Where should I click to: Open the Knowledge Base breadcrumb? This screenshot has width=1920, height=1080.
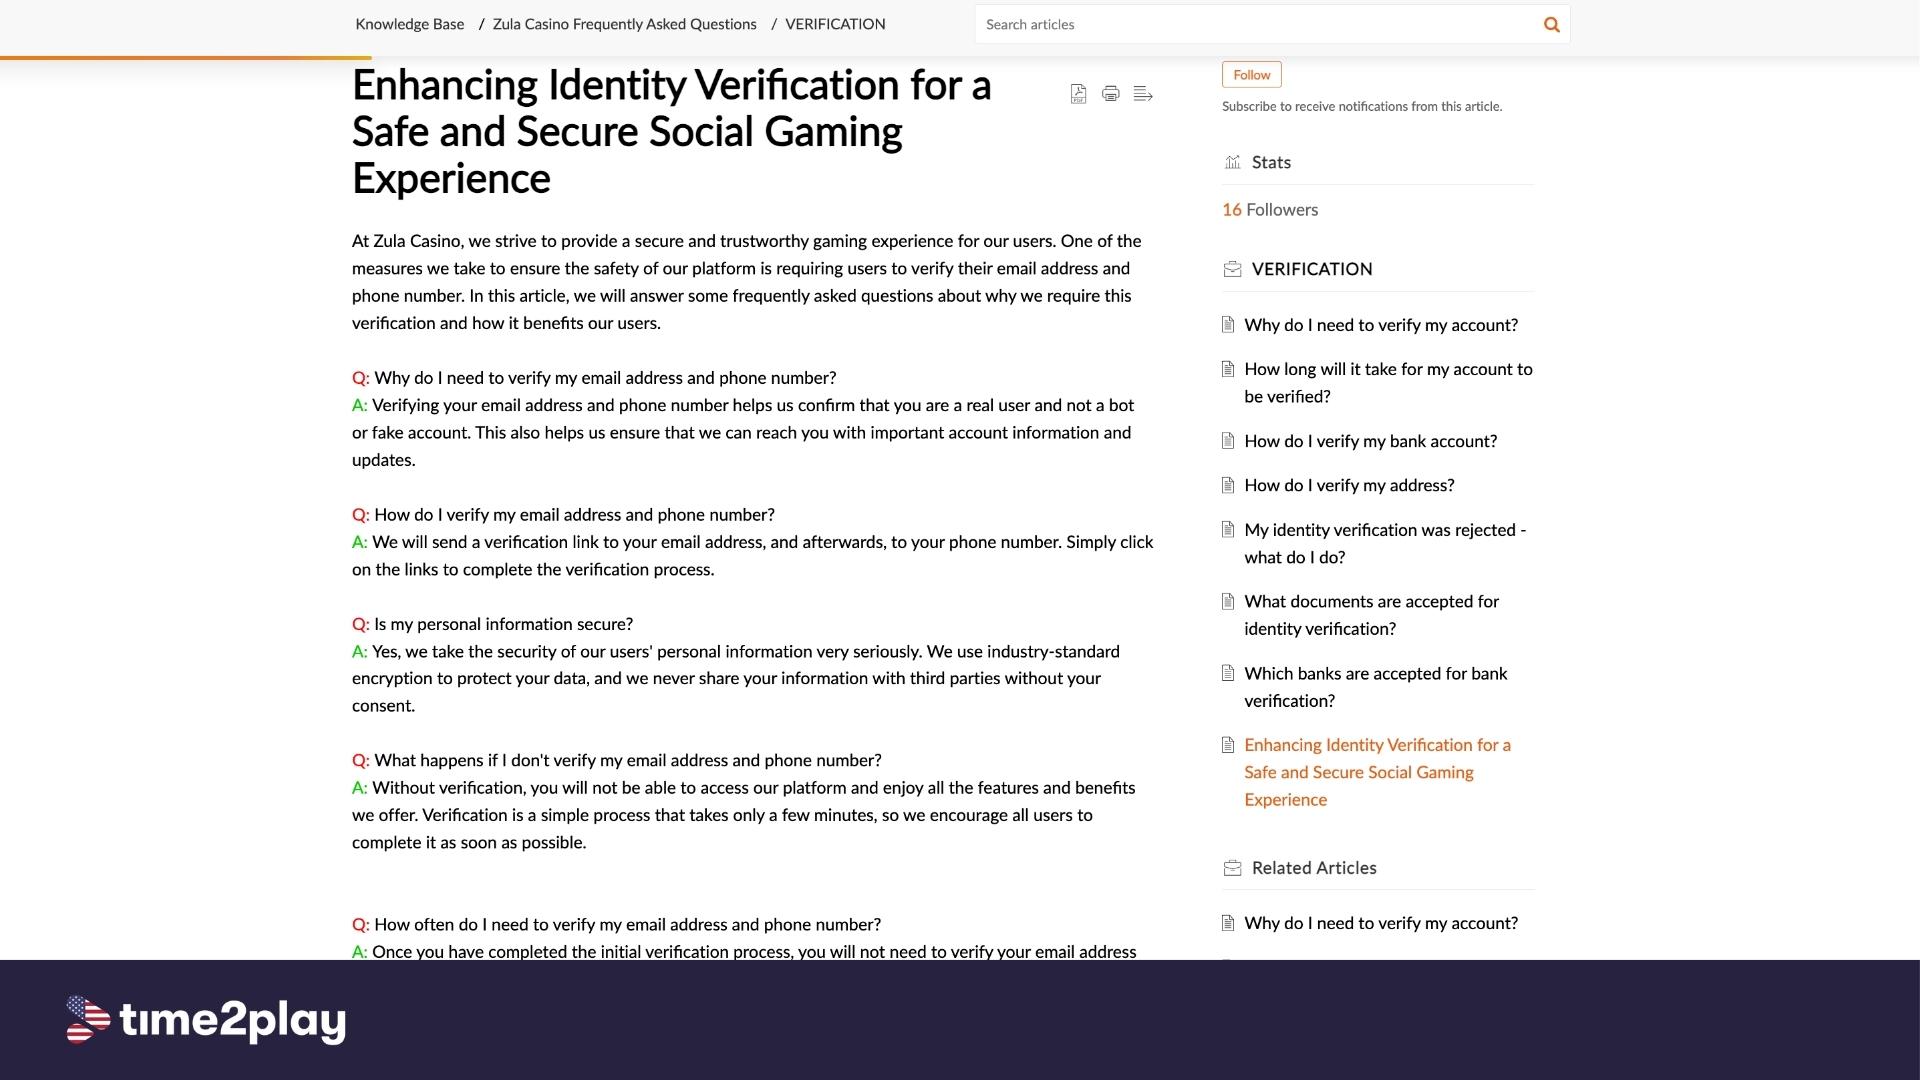(x=410, y=24)
